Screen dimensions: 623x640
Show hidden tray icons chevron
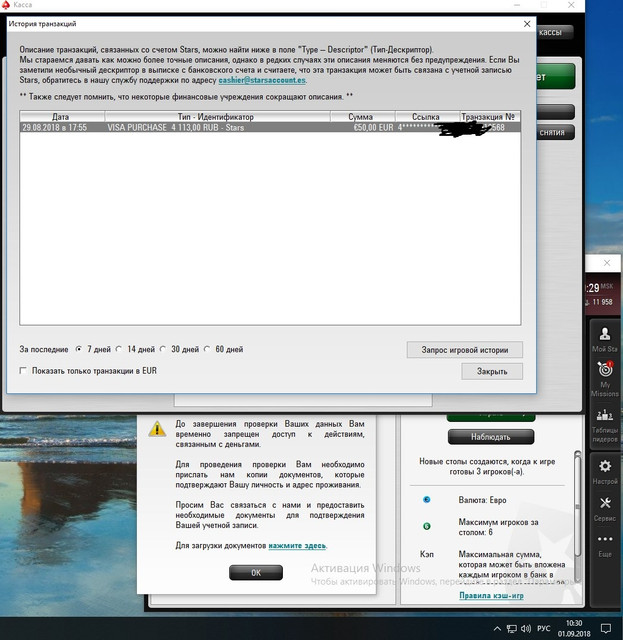coord(497,629)
